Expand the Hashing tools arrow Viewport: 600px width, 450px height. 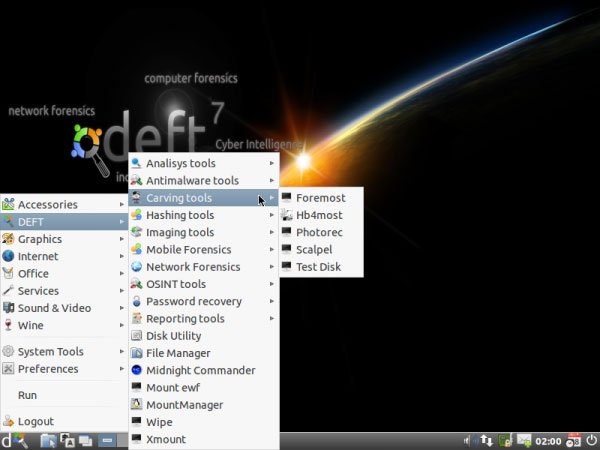[272, 215]
